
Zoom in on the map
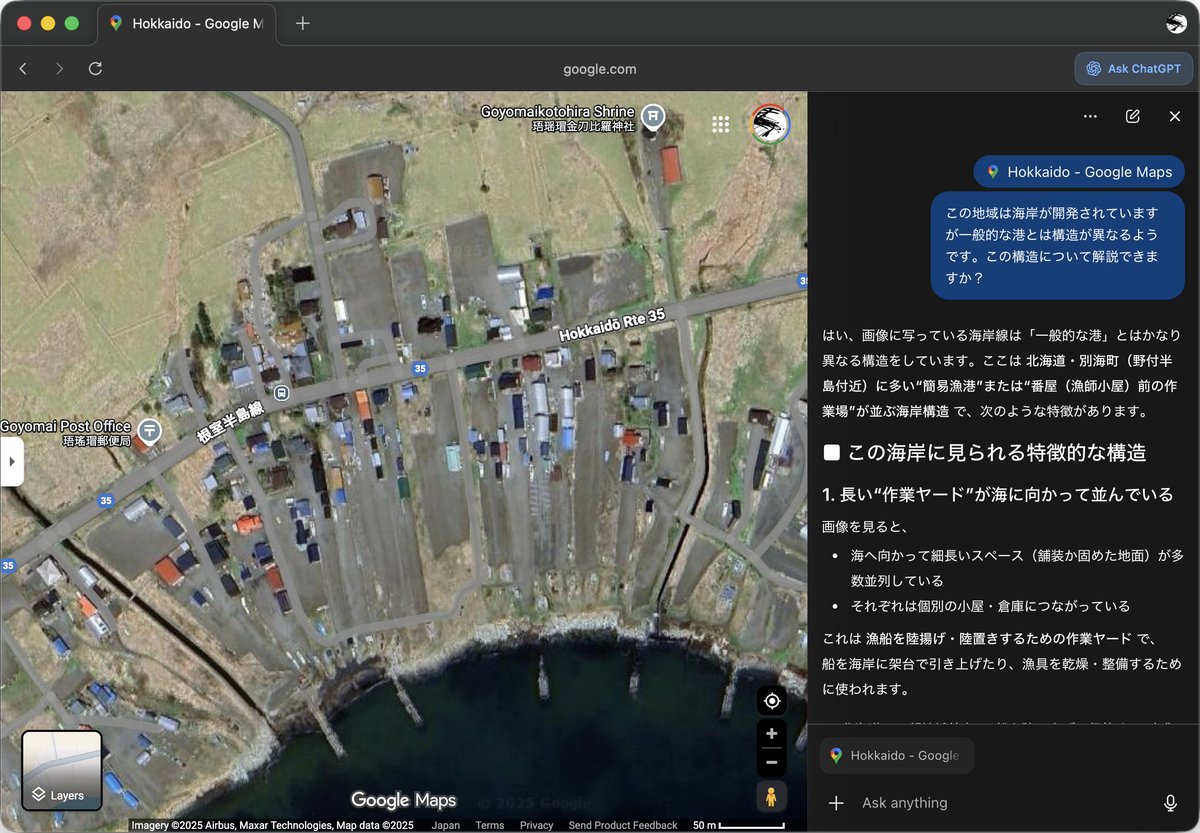[x=771, y=734]
